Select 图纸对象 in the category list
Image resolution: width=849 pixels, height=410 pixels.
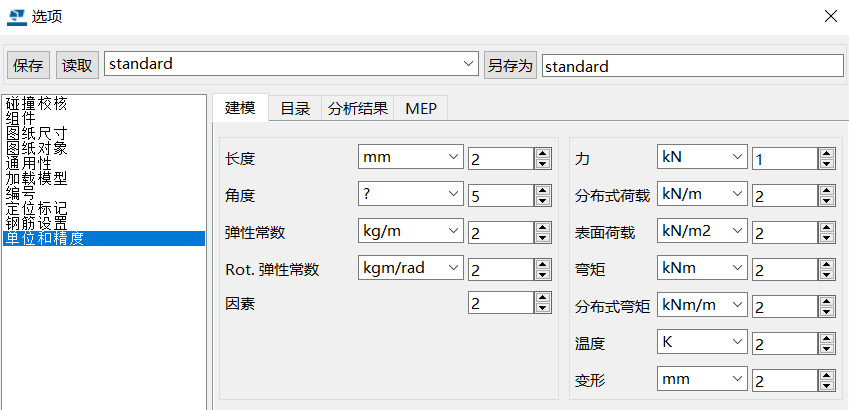104,148
